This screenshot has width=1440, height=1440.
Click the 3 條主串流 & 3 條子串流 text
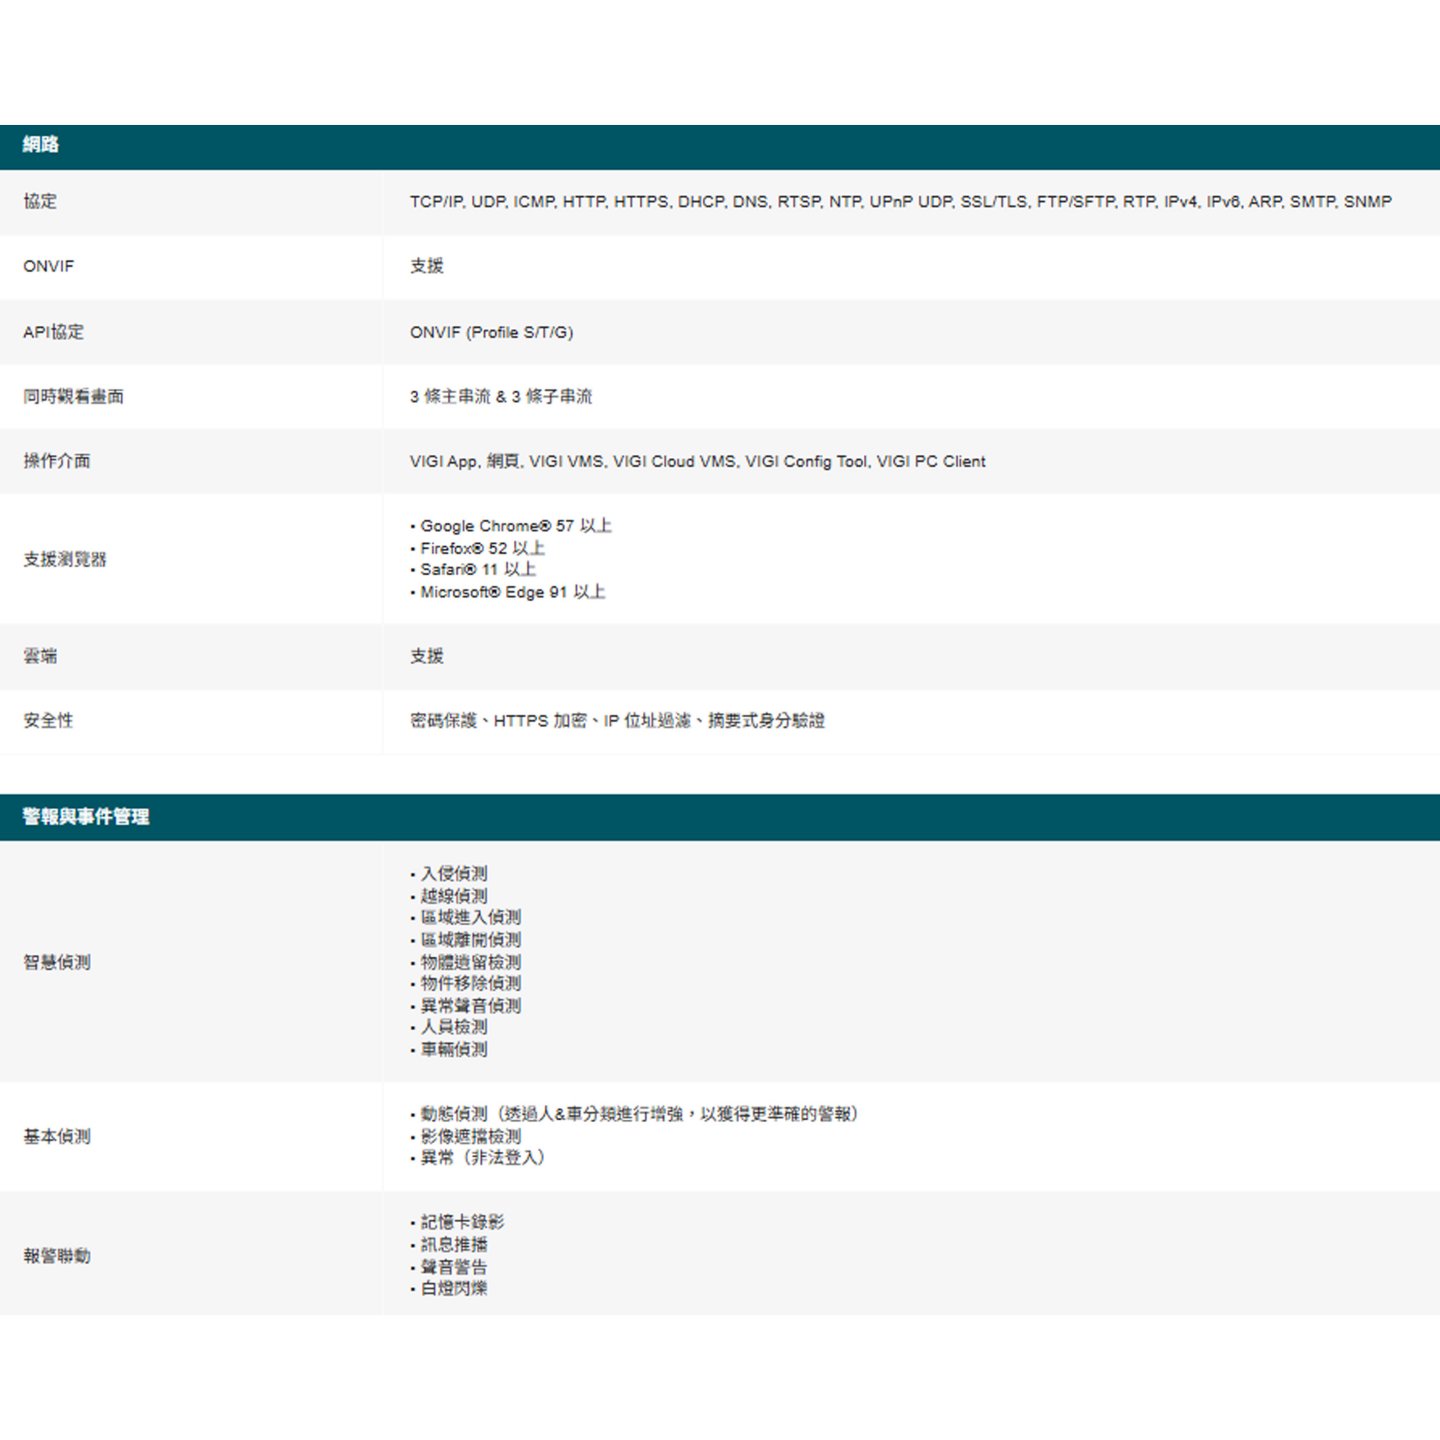pyautogui.click(x=500, y=397)
